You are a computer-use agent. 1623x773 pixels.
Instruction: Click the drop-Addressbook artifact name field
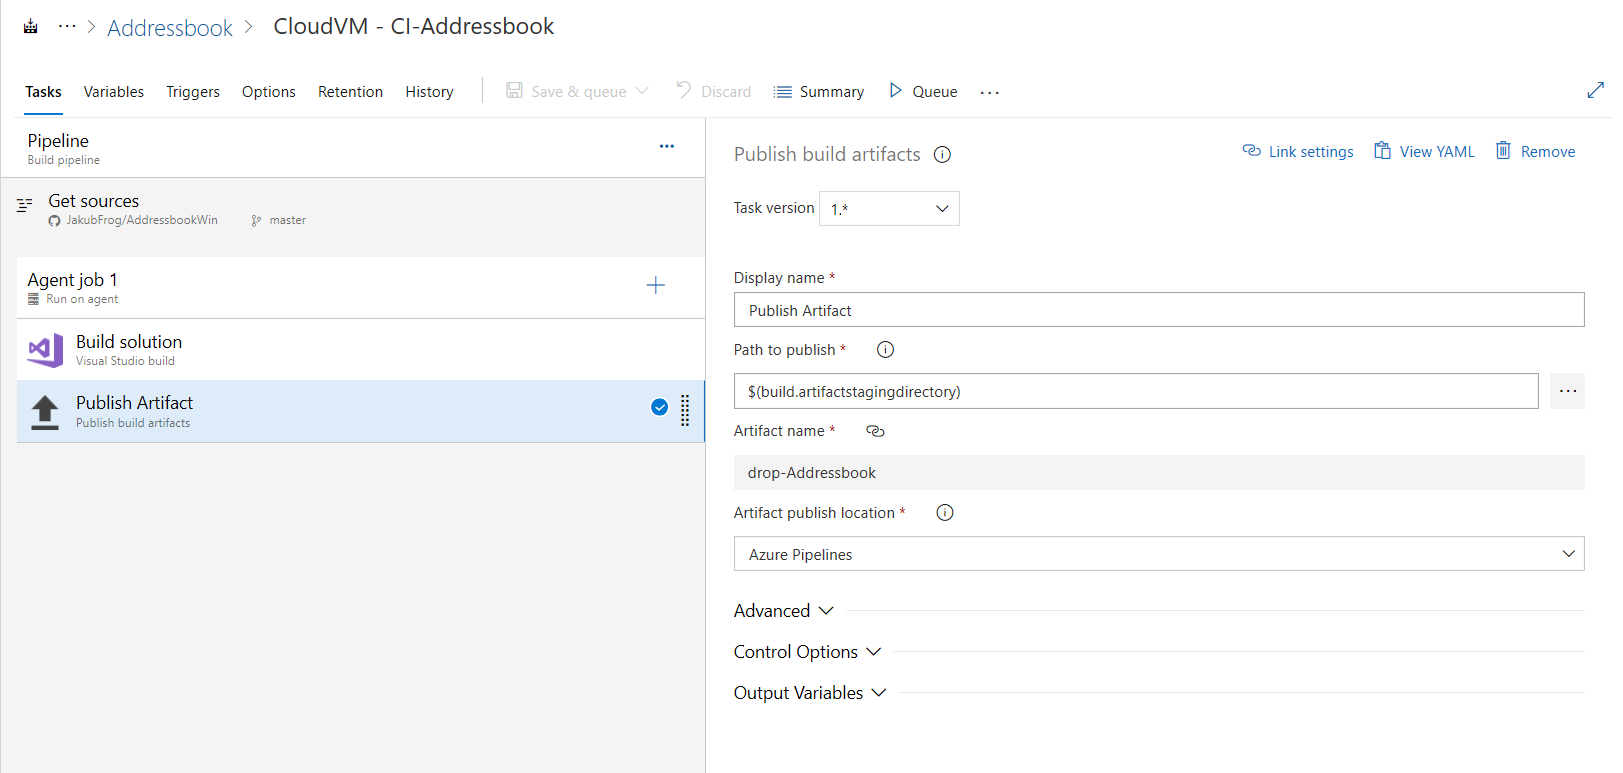coord(1159,473)
